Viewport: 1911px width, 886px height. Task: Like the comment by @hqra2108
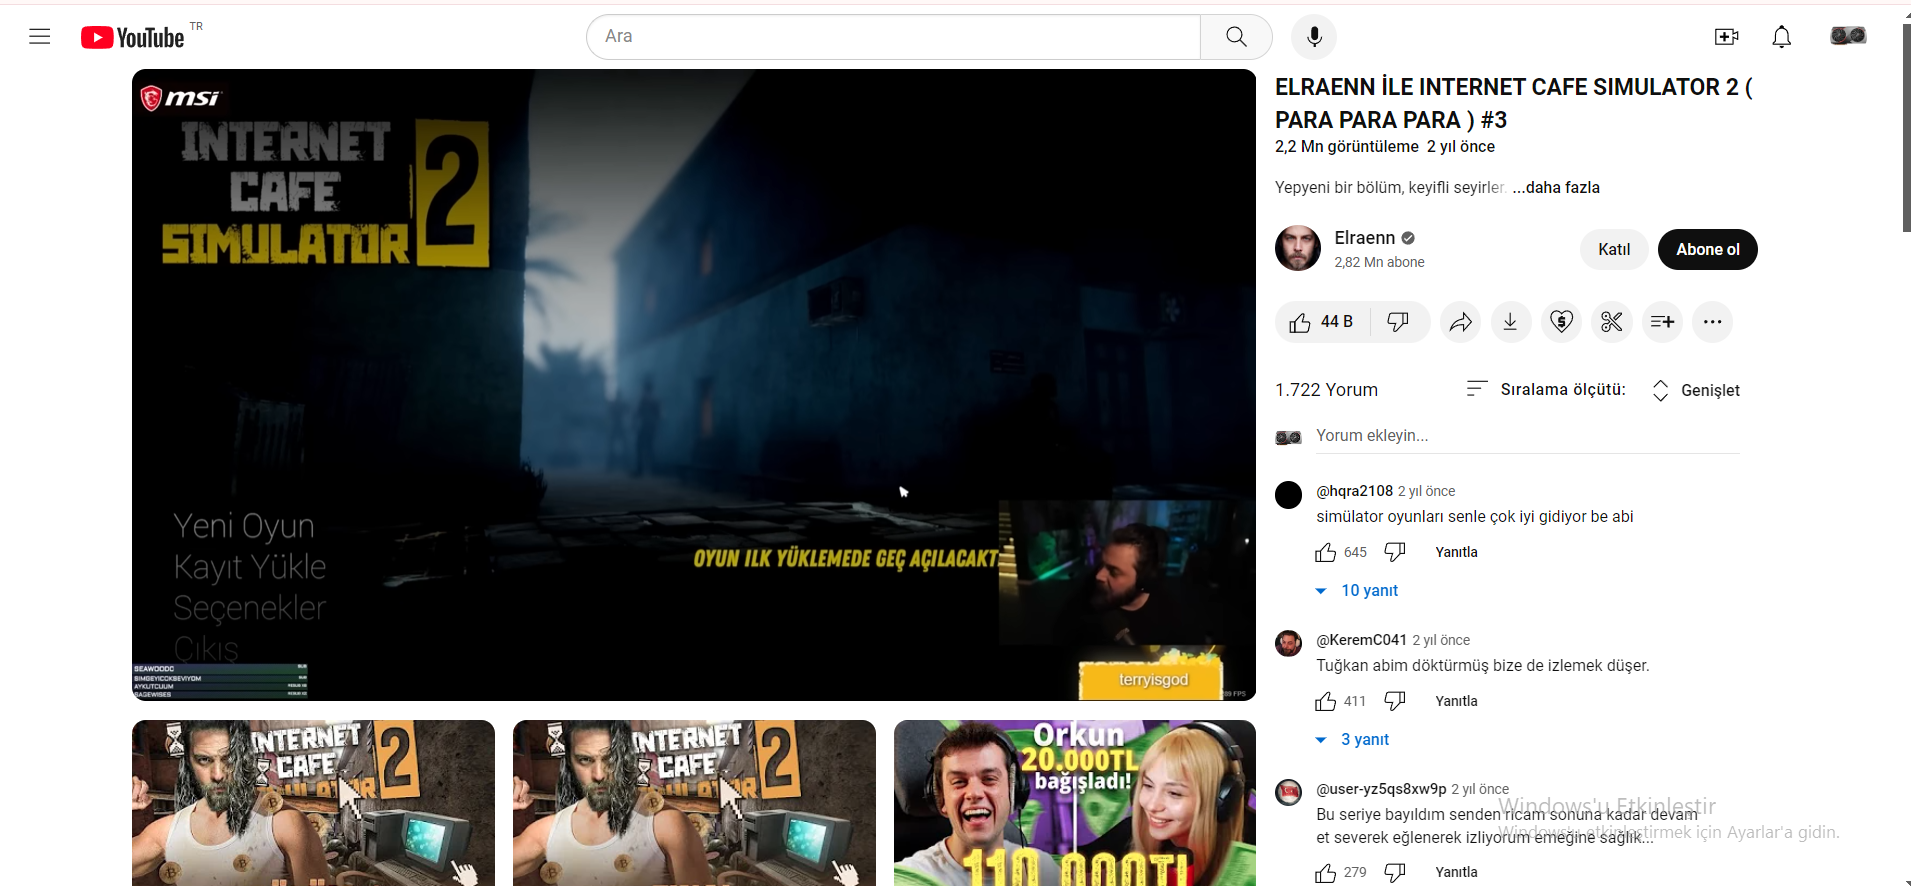[x=1326, y=552]
